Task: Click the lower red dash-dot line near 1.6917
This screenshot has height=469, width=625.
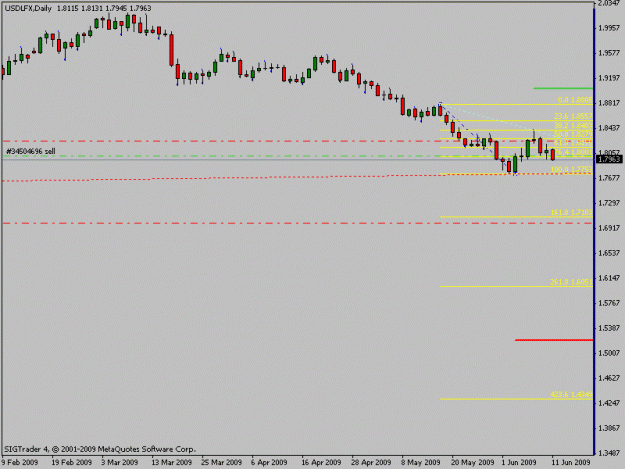Action: pos(297,223)
